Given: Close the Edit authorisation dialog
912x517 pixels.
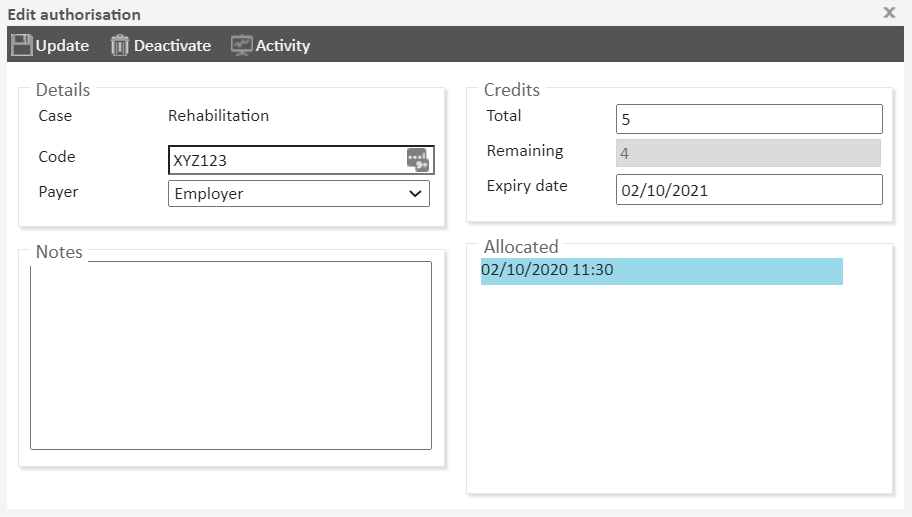Looking at the screenshot, I should [889, 13].
